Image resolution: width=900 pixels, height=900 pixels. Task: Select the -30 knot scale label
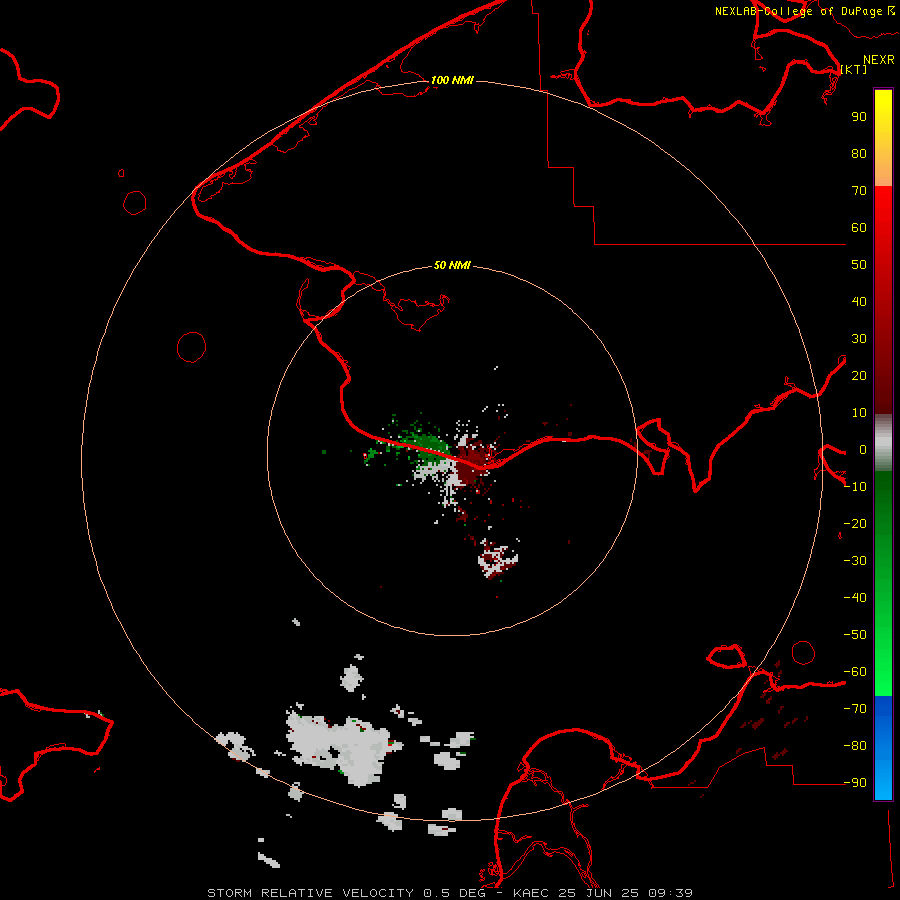click(x=855, y=561)
